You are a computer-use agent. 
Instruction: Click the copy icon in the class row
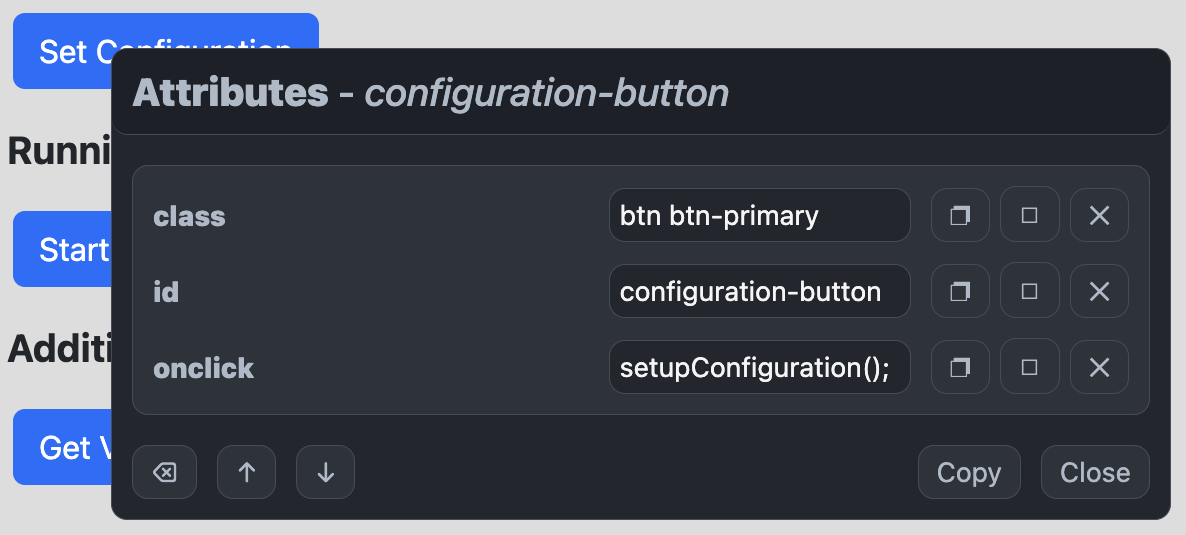(960, 215)
